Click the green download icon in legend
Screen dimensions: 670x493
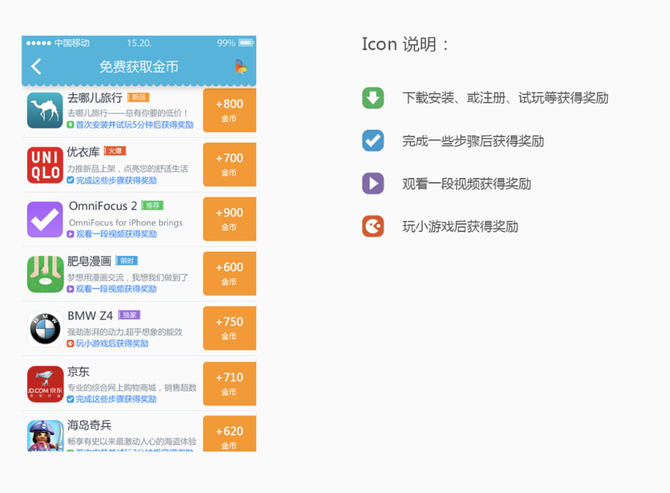coord(373,98)
